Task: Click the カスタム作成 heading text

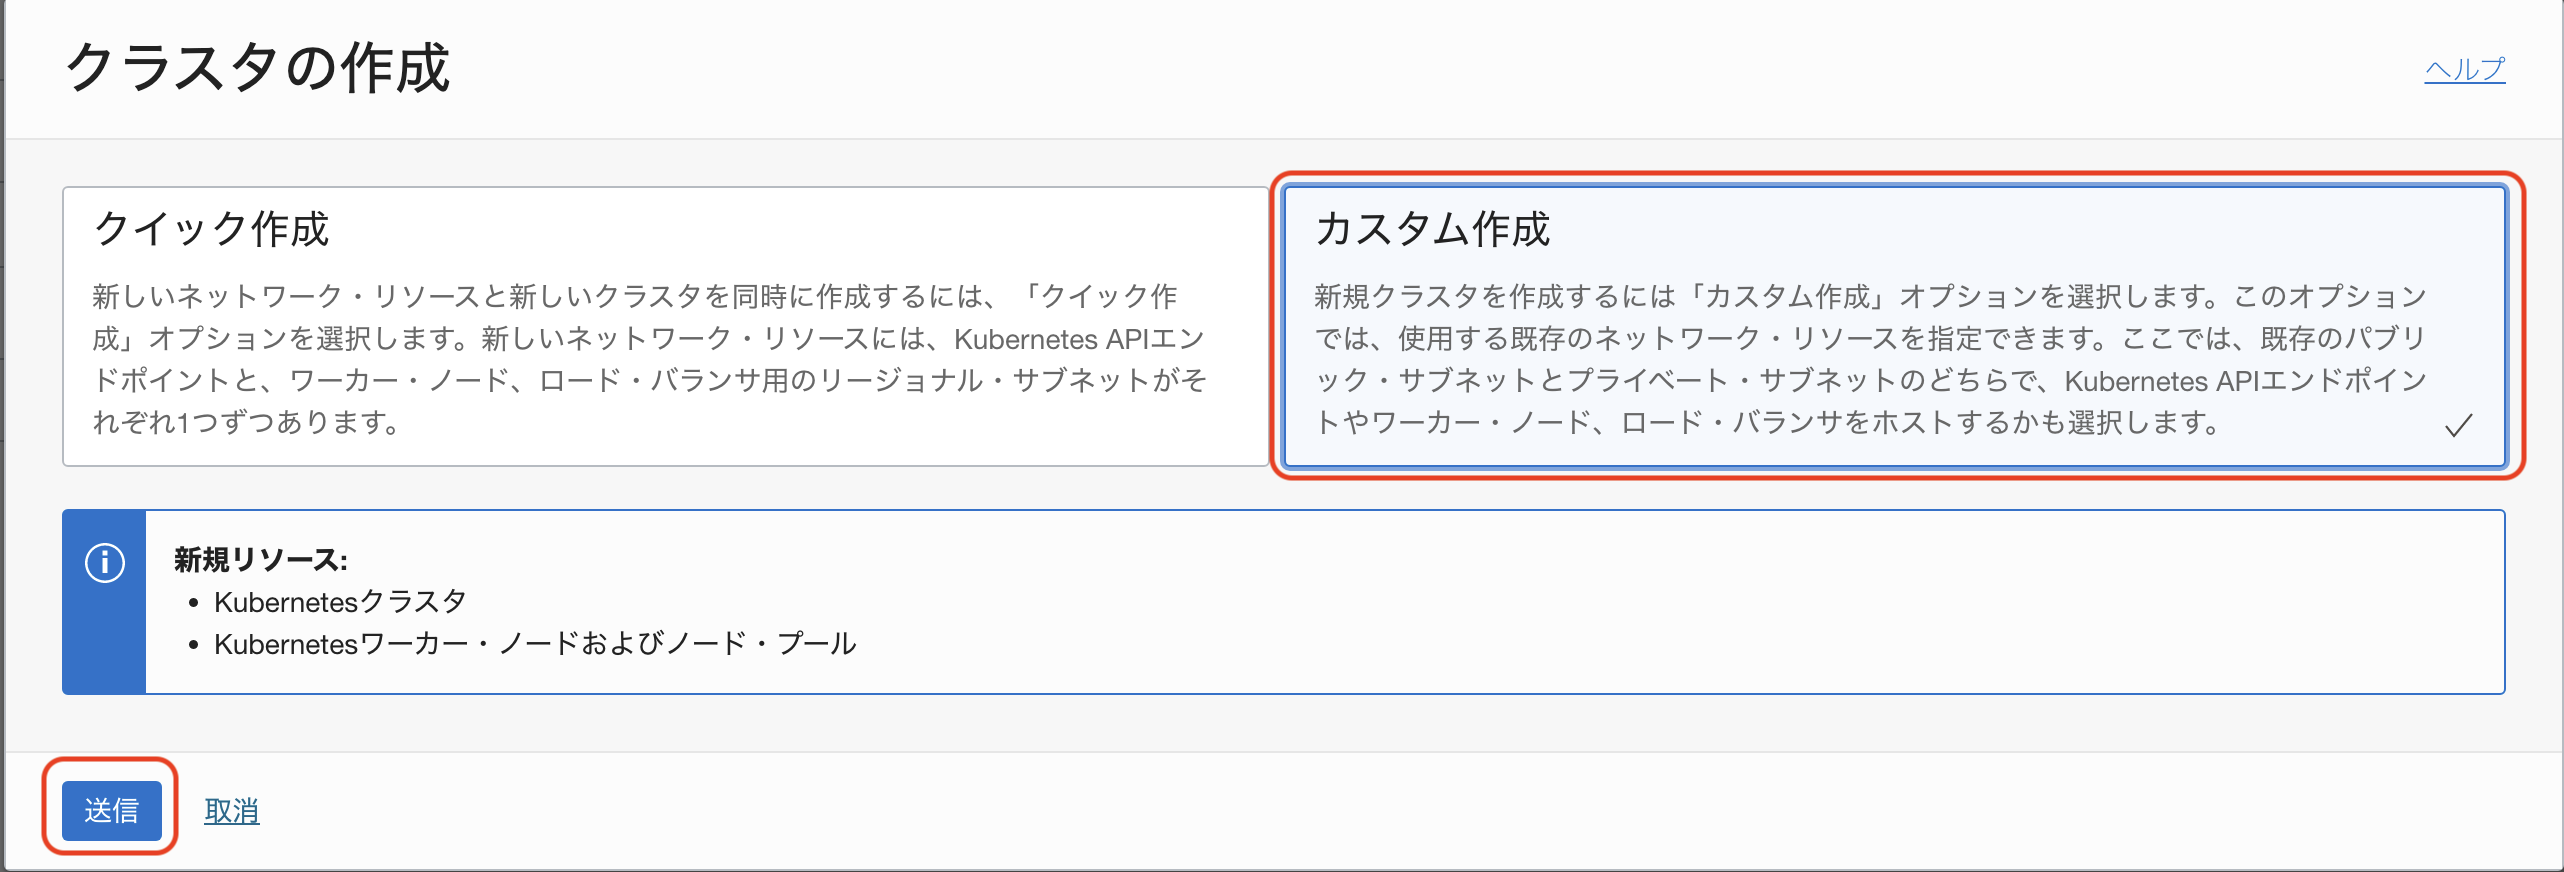Action: click(1432, 229)
